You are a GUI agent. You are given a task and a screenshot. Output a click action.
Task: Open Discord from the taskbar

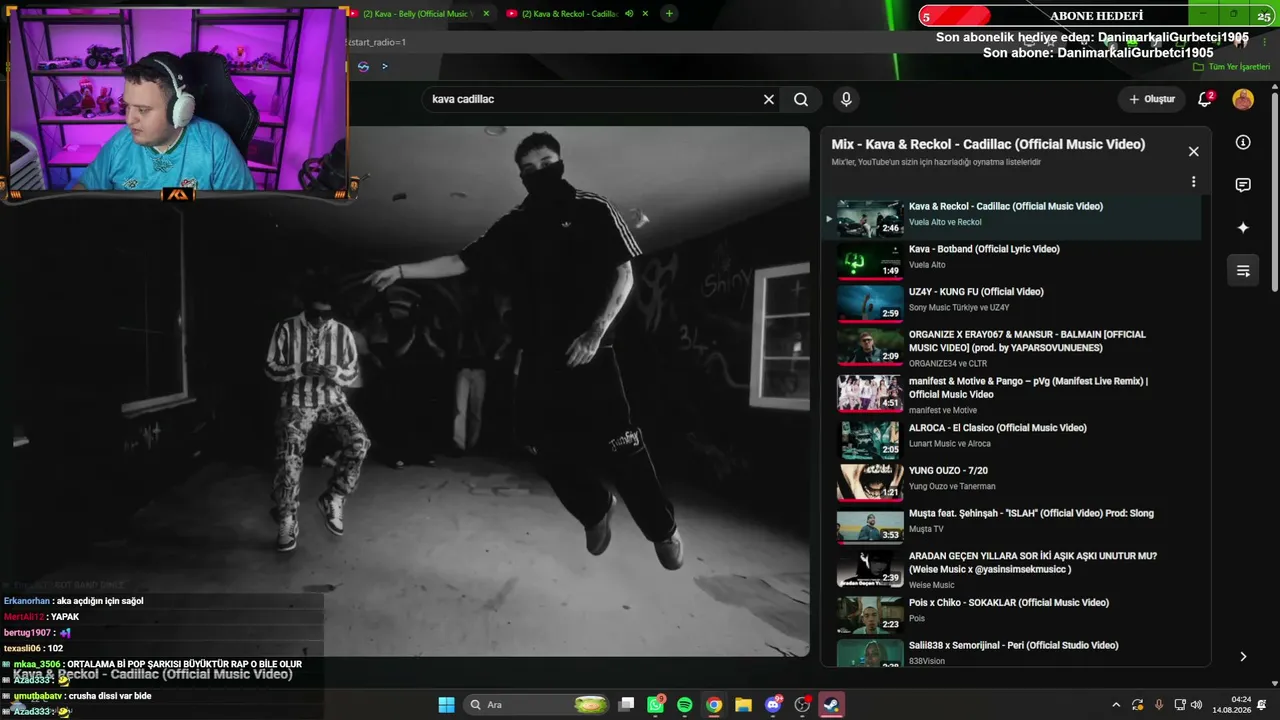pos(773,705)
